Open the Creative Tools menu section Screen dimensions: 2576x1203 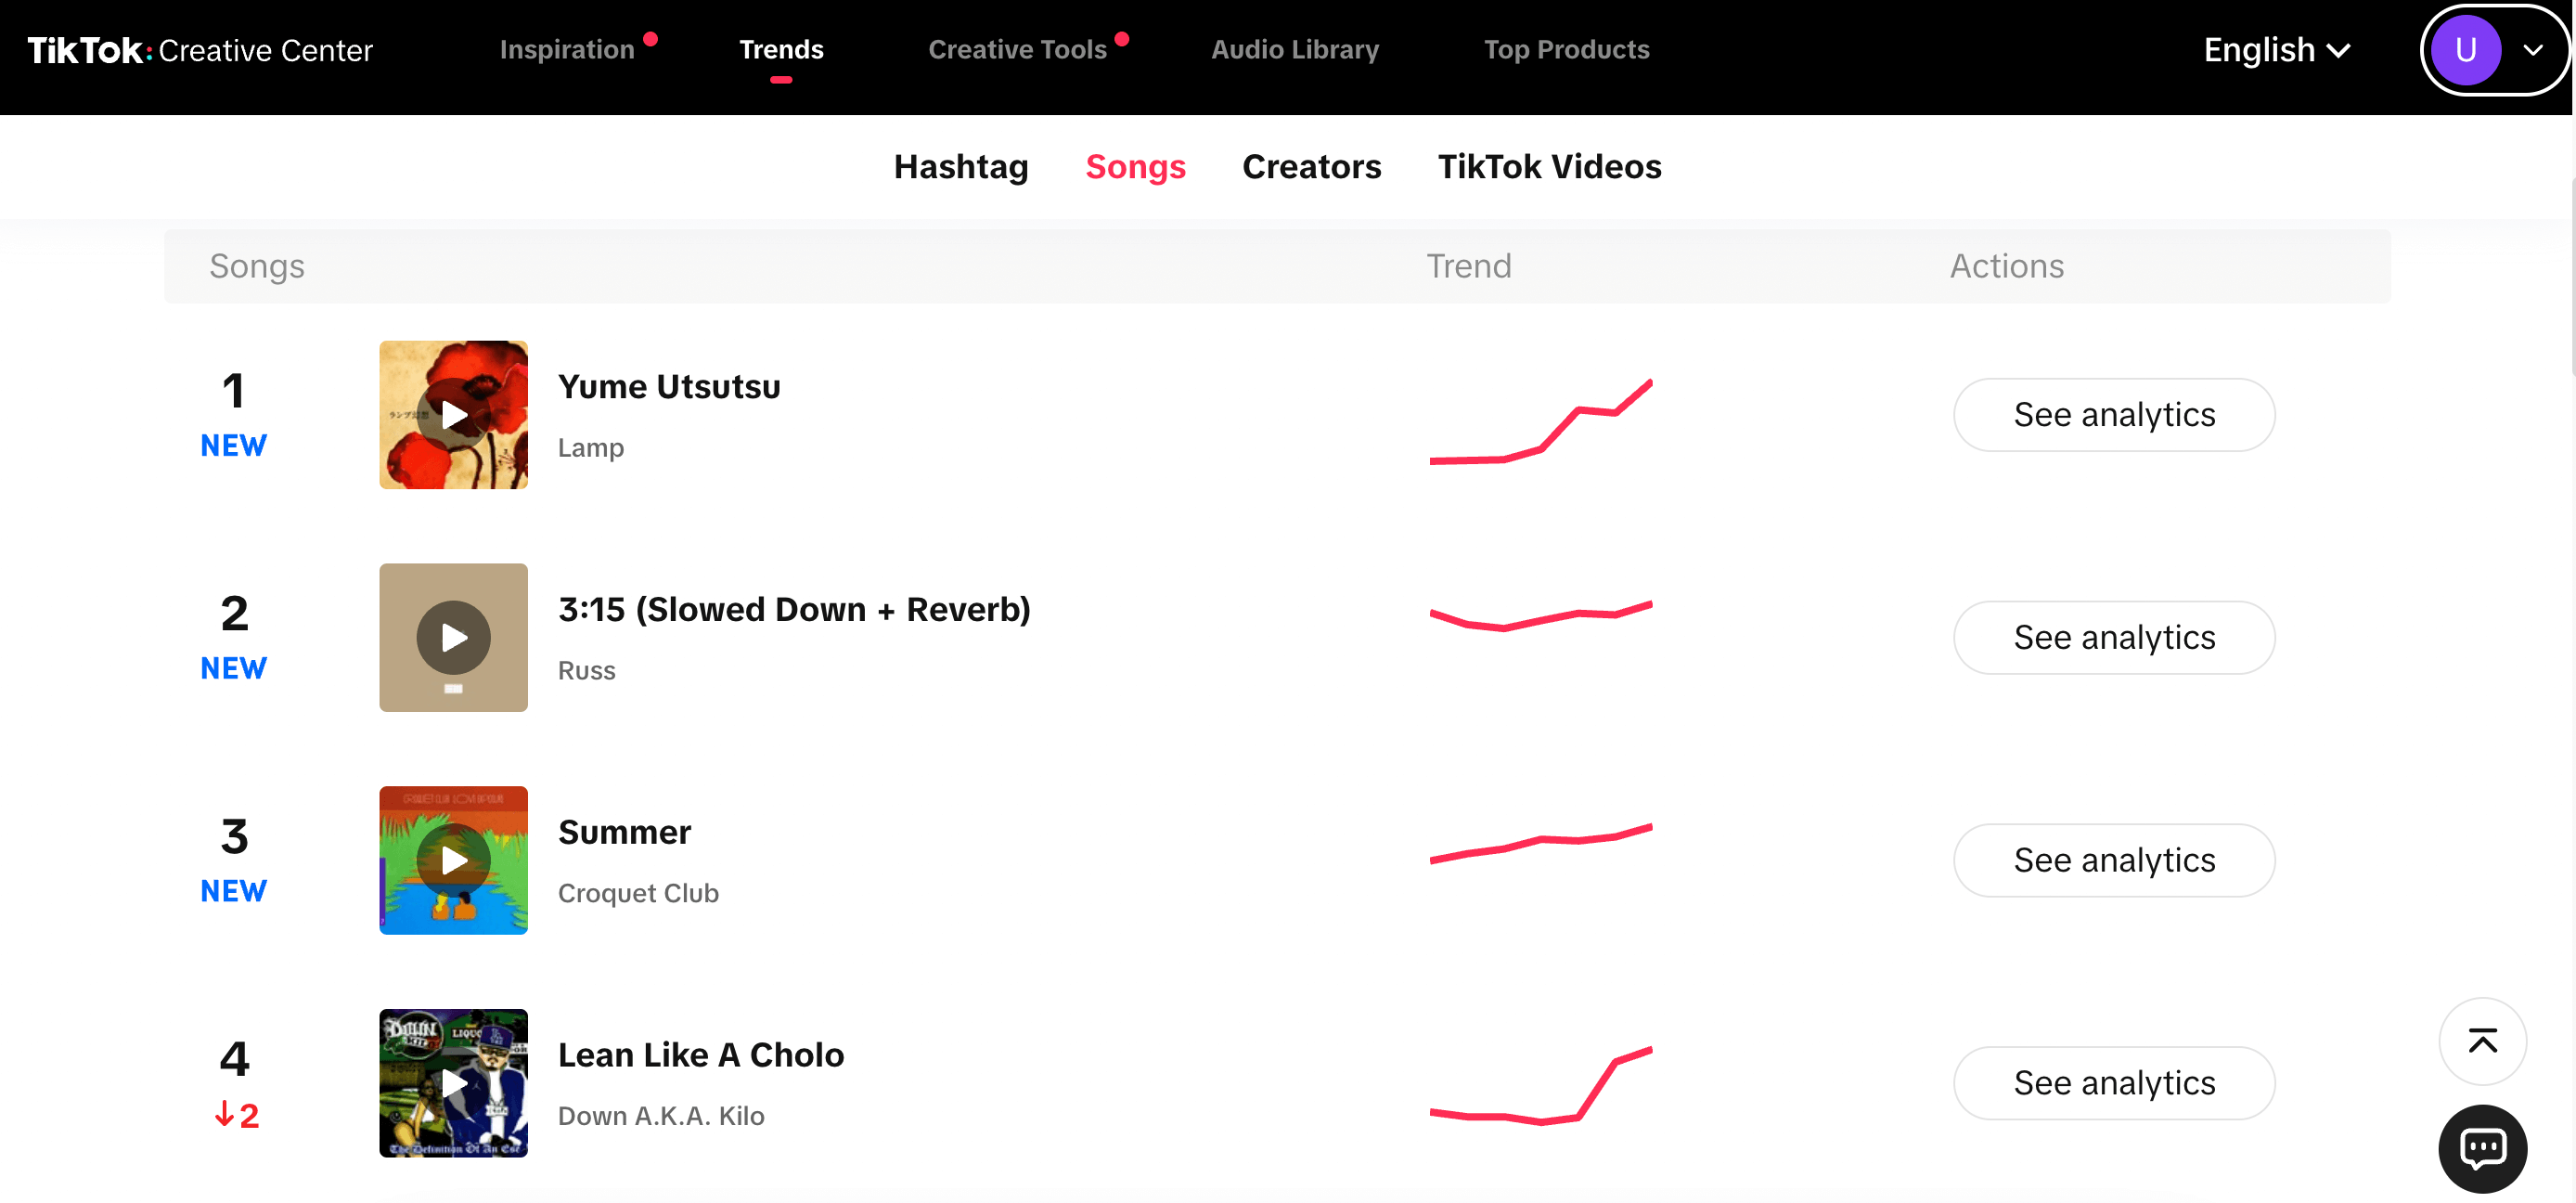pyautogui.click(x=1017, y=49)
